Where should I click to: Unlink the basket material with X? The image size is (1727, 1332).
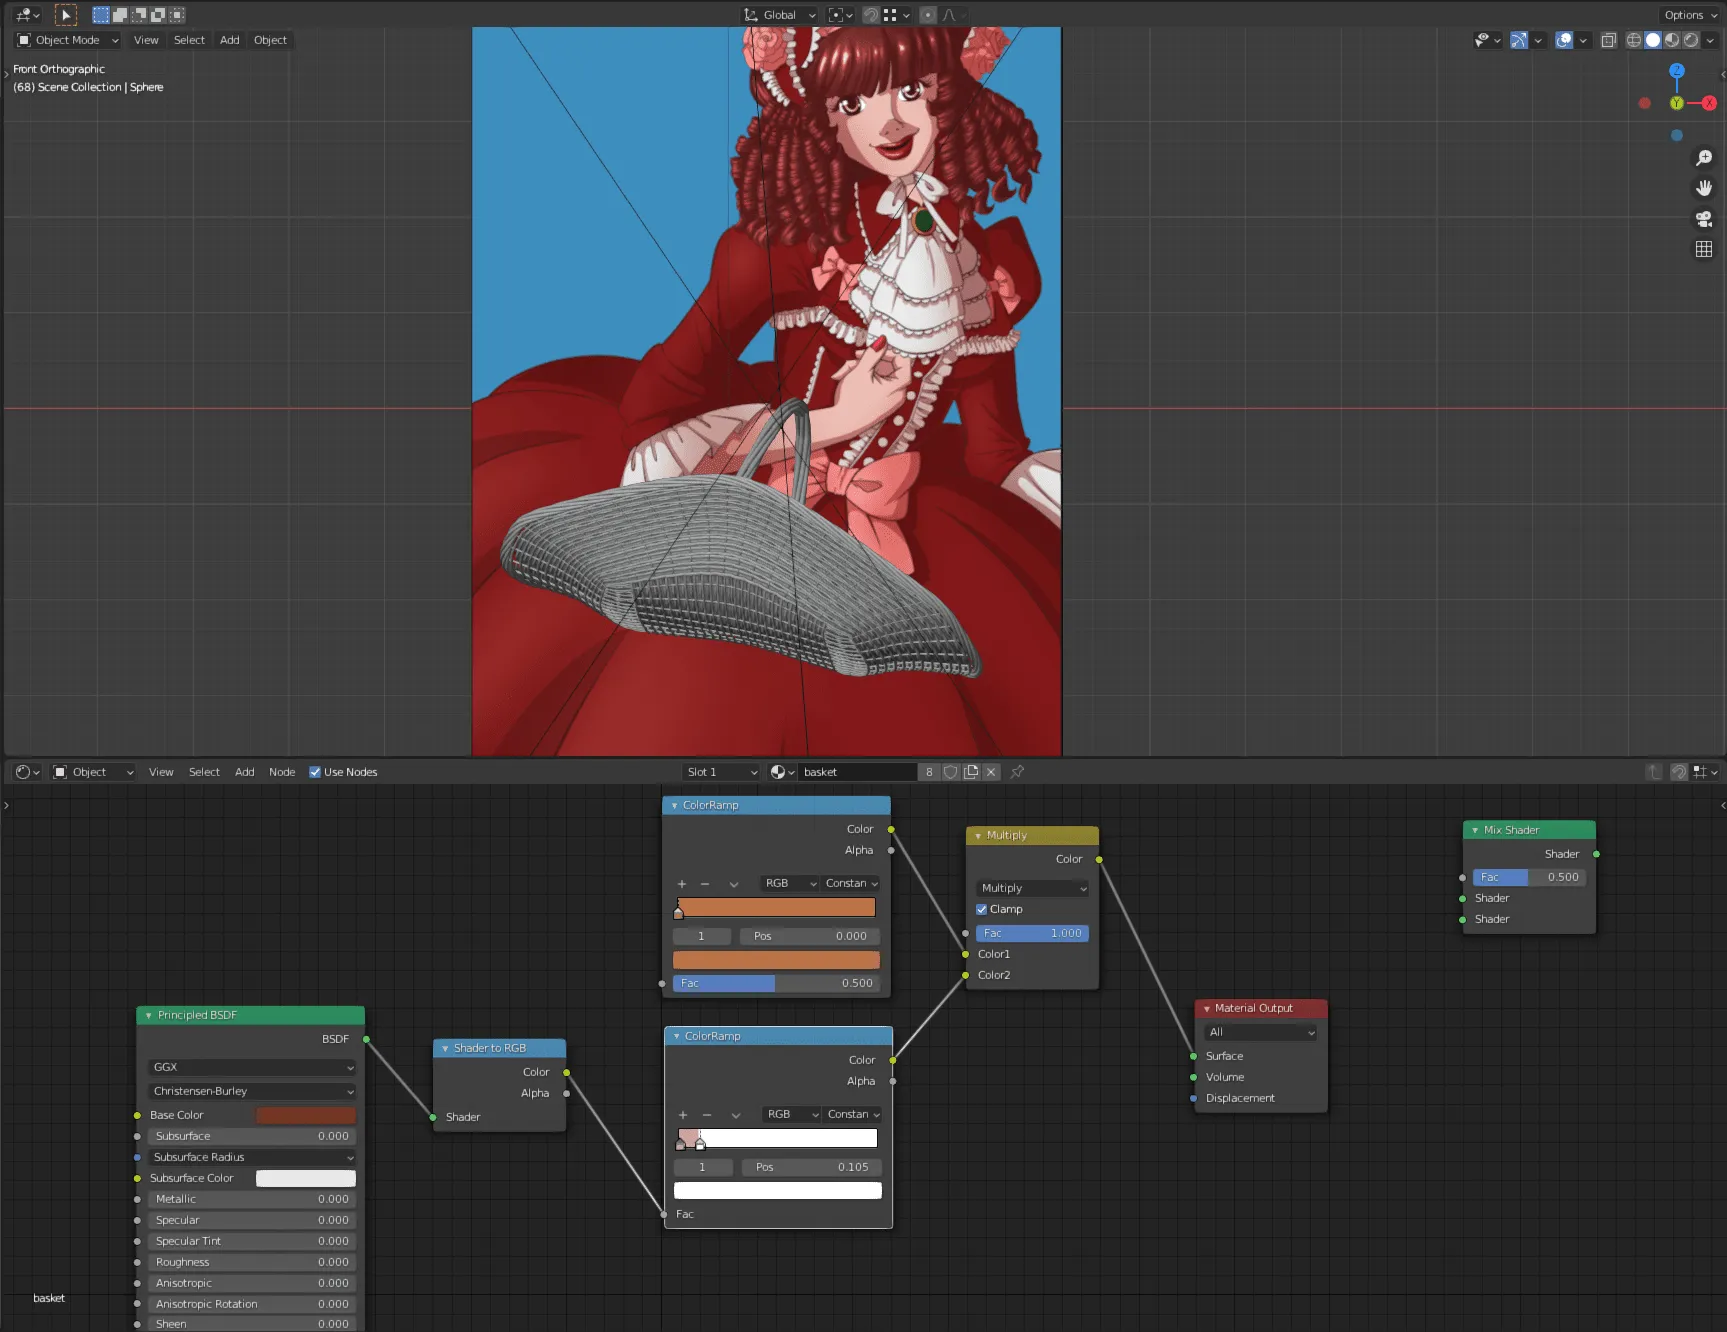pyautogui.click(x=991, y=772)
